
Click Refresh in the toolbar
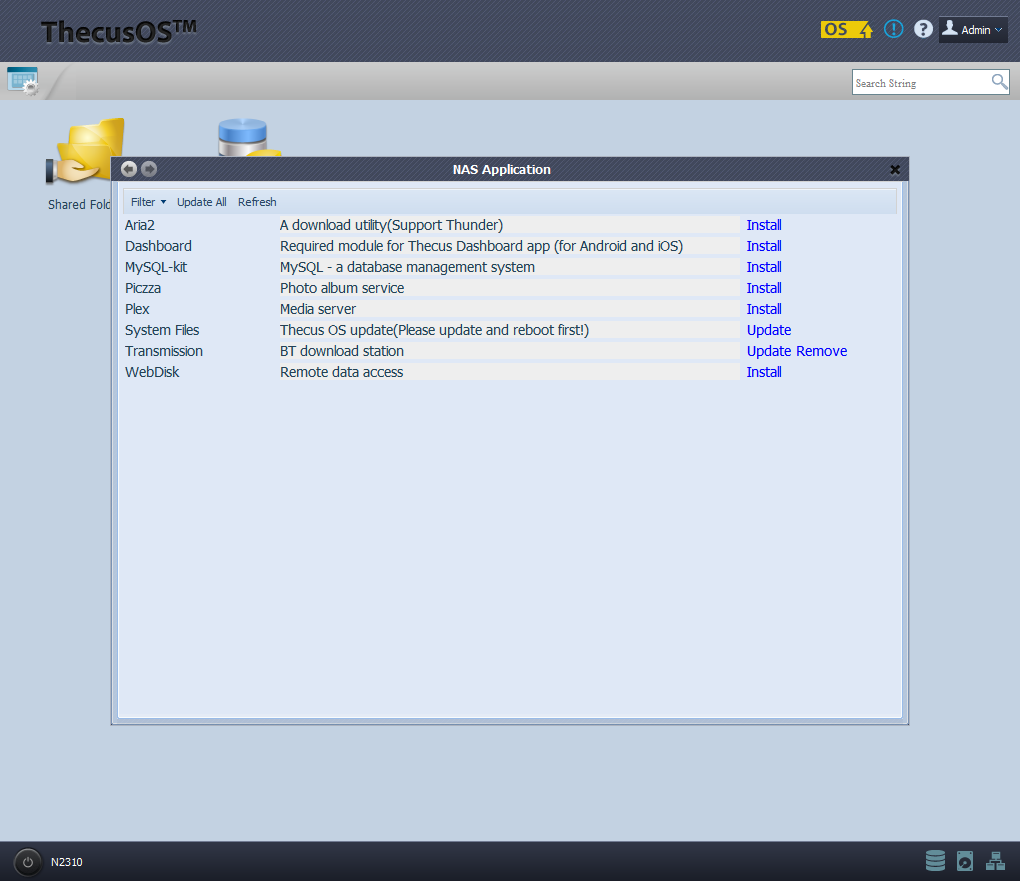coord(257,202)
